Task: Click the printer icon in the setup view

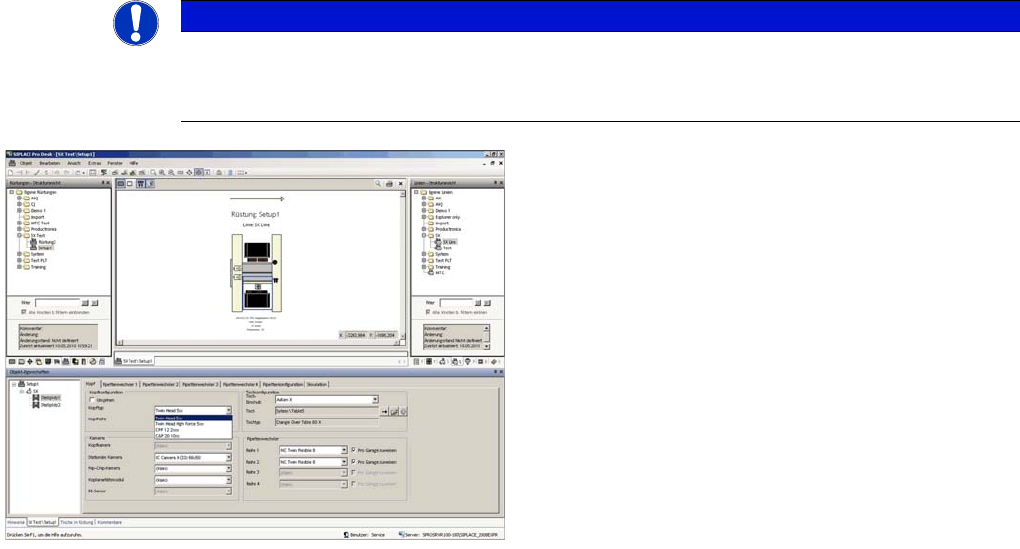Action: (389, 185)
